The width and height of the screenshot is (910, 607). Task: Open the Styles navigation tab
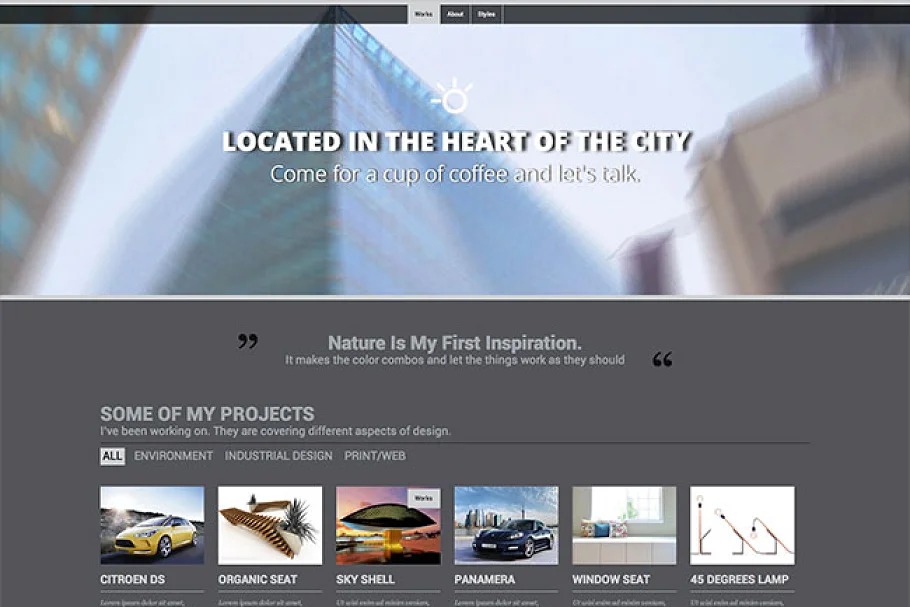486,14
